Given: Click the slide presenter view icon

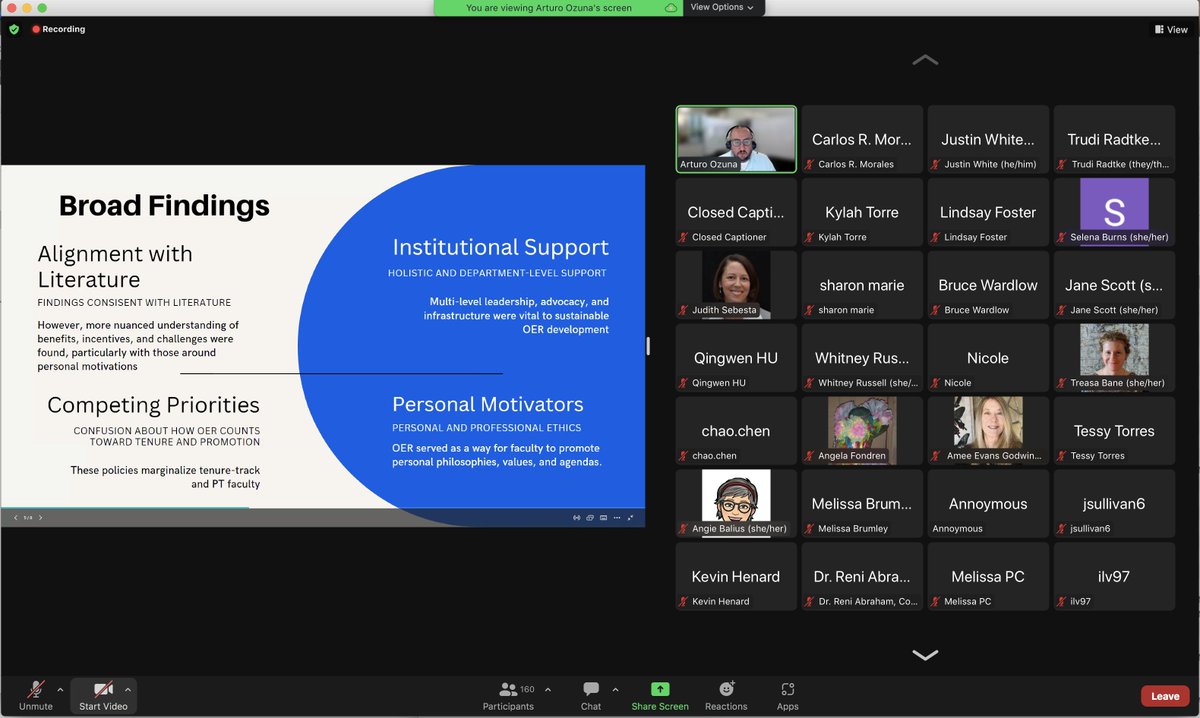Looking at the screenshot, I should (590, 518).
